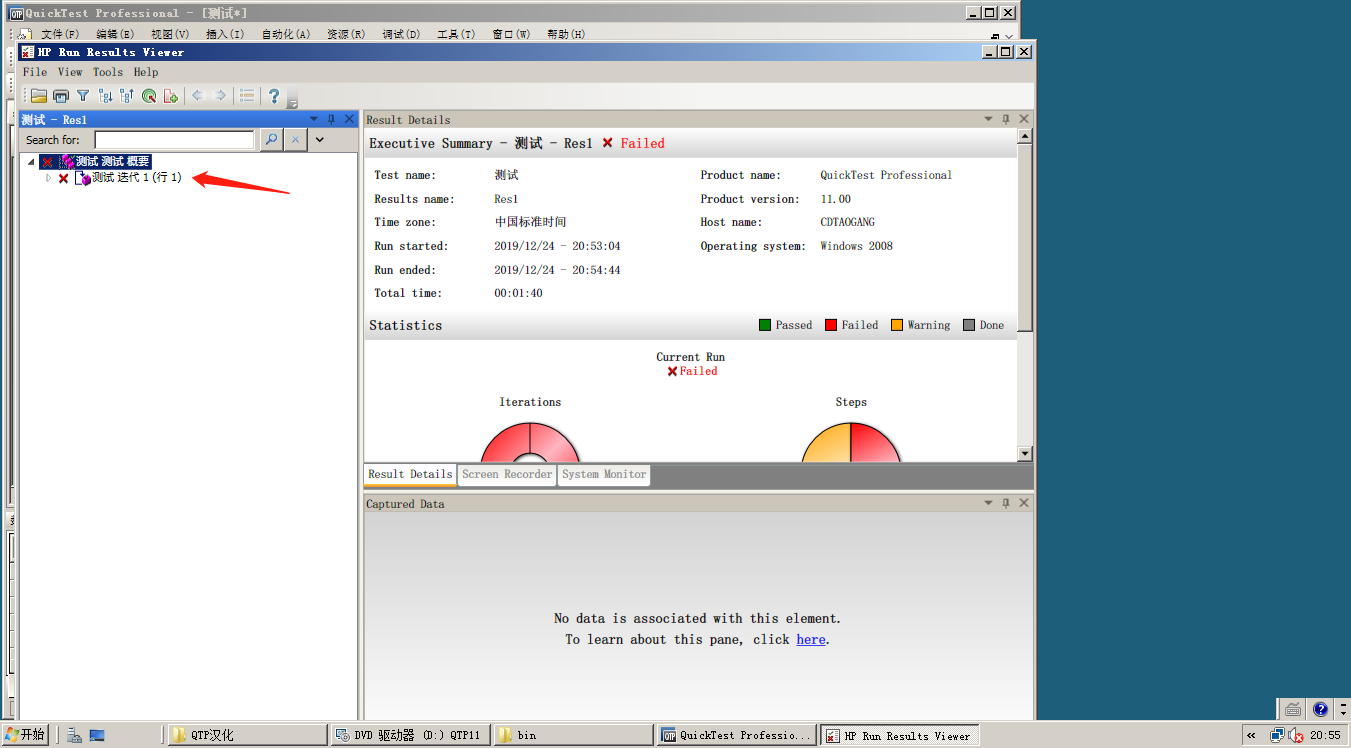The width and height of the screenshot is (1351, 748).
Task: Click the clock showing 20:55
Action: tap(1325, 735)
